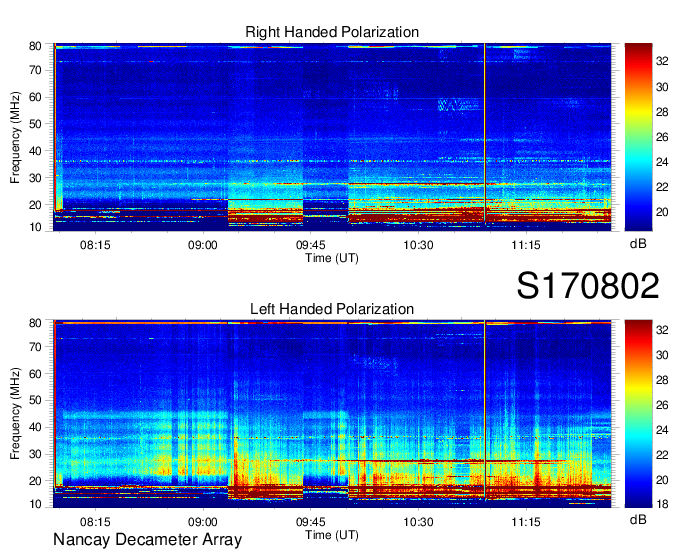
Task: Click the 26 value on Right Handed color bar
Action: tap(662, 137)
